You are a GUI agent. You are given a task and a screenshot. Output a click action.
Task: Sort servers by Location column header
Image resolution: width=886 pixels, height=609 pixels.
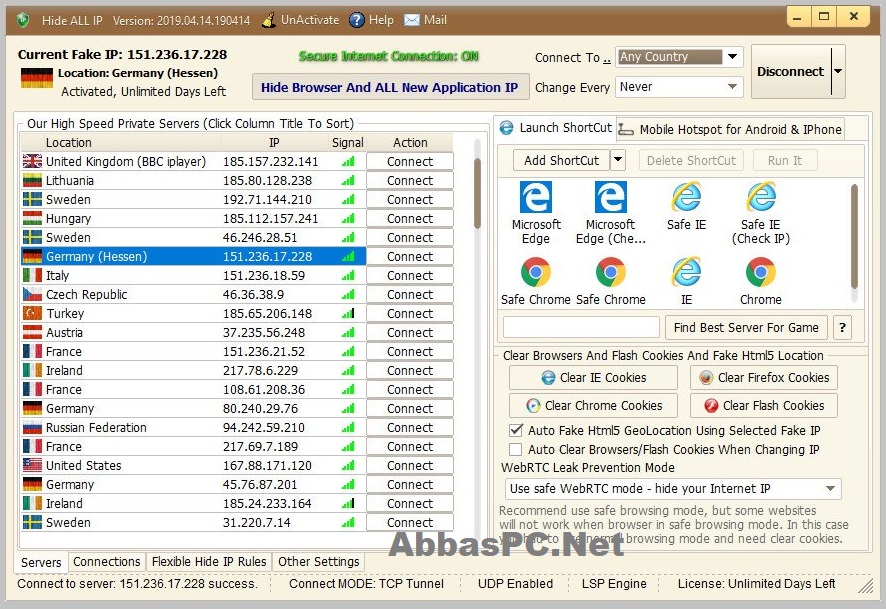pos(120,142)
